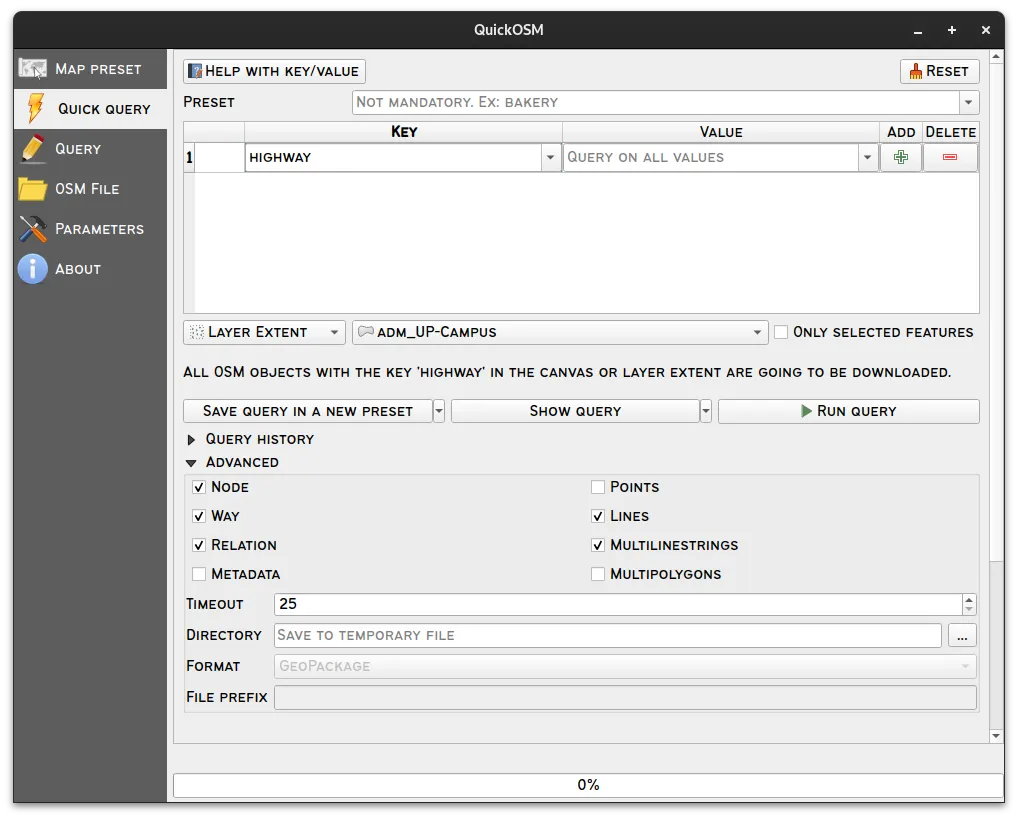
Task: Add a new query row with the plus icon
Action: click(x=900, y=157)
